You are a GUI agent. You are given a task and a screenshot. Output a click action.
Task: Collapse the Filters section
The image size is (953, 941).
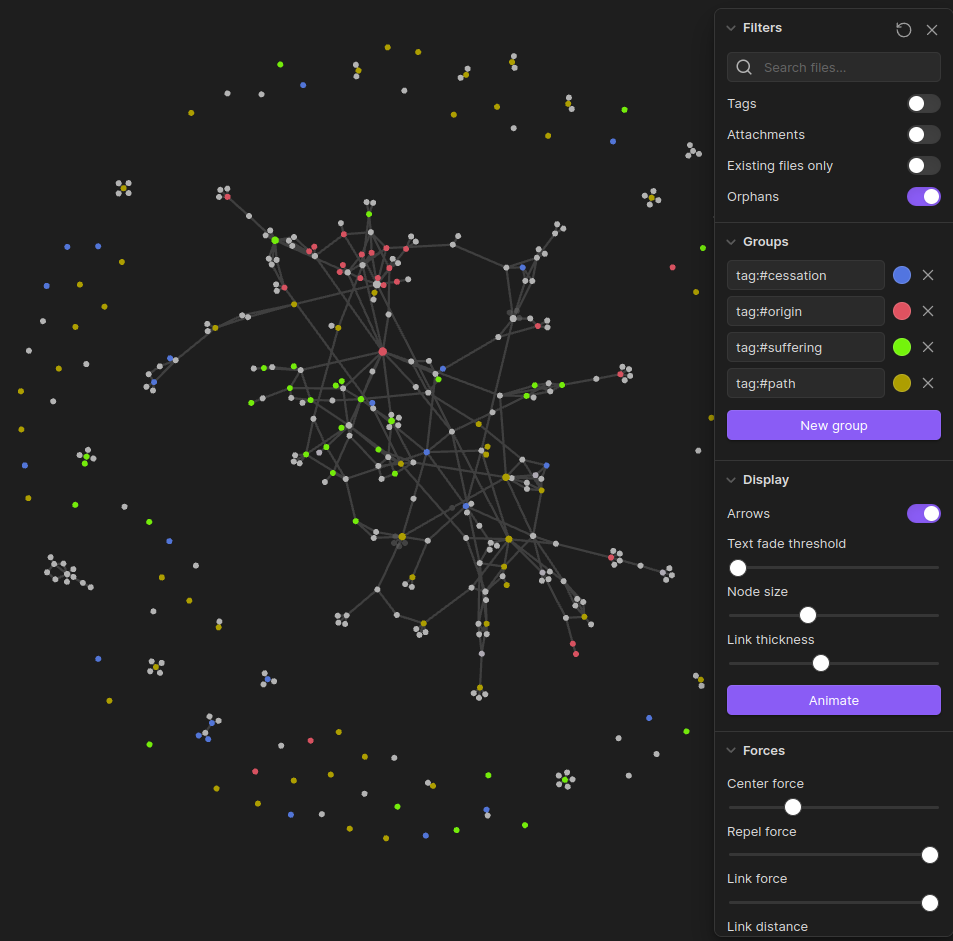coord(731,28)
